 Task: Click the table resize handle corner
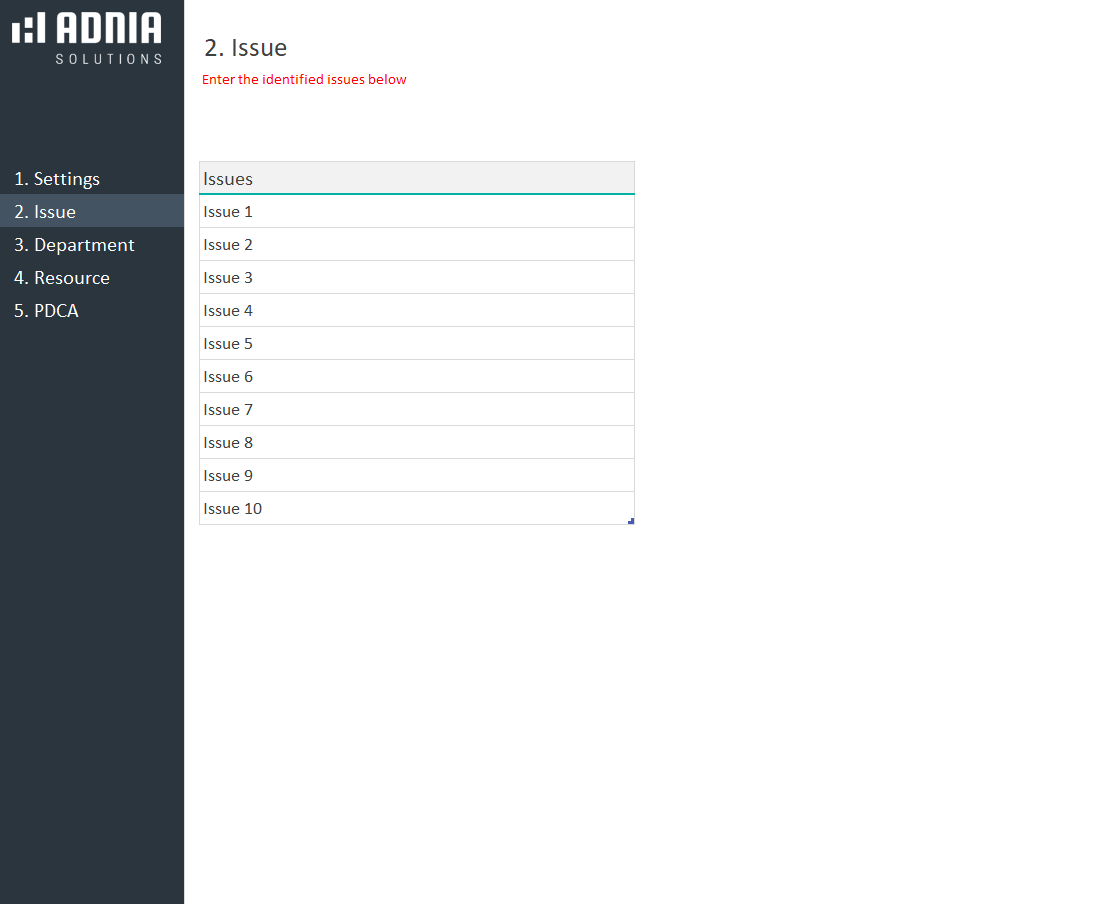point(631,521)
